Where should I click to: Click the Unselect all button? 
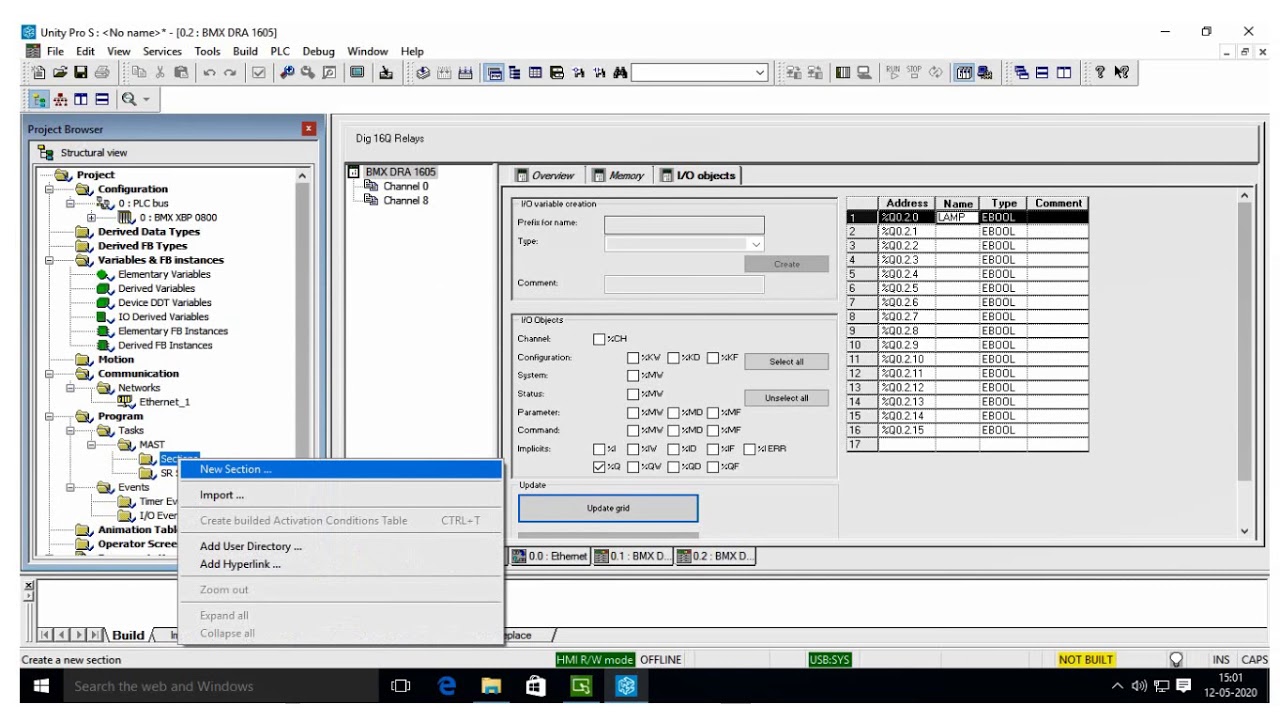[x=786, y=398]
